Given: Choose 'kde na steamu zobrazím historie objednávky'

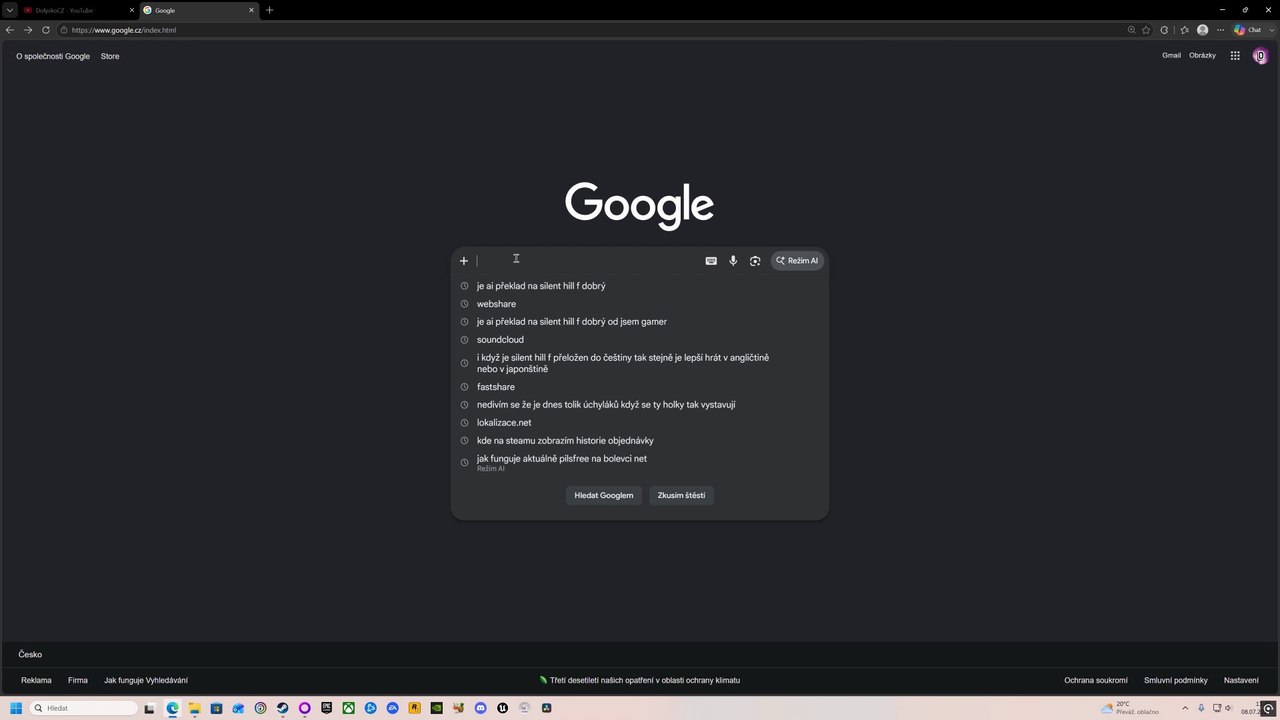Looking at the screenshot, I should [x=640, y=441].
